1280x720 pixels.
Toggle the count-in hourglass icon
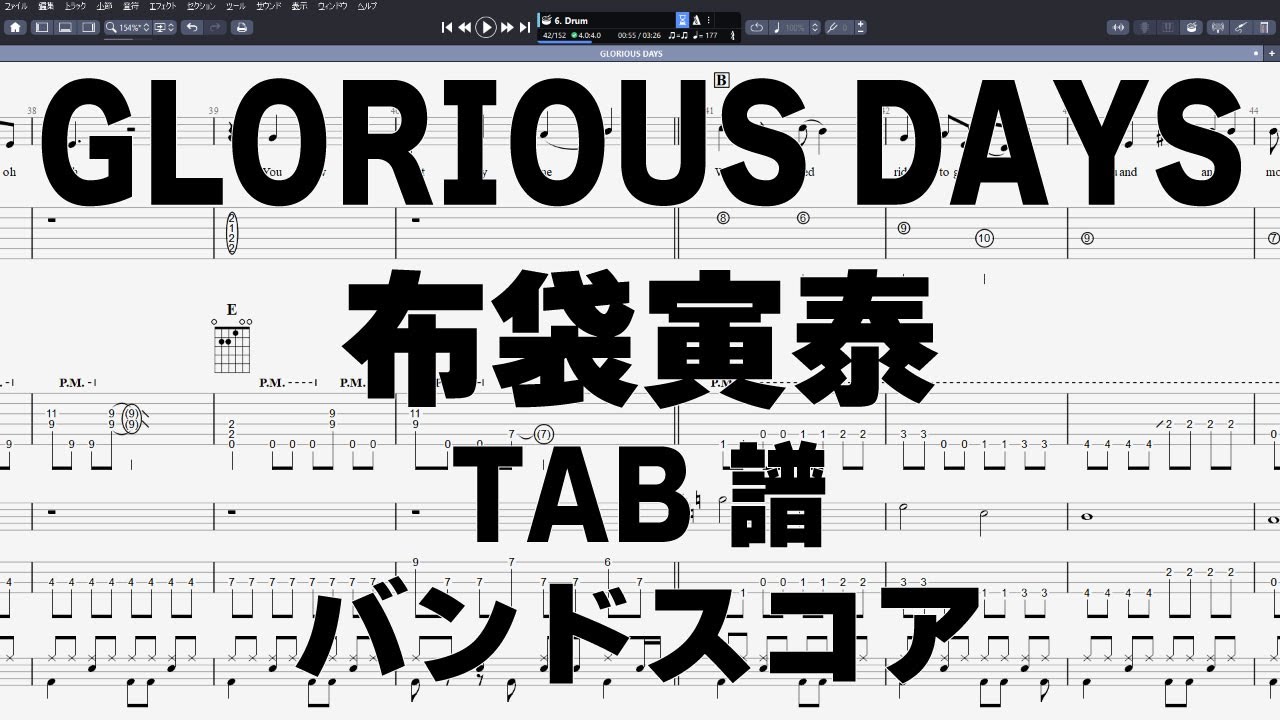point(682,20)
